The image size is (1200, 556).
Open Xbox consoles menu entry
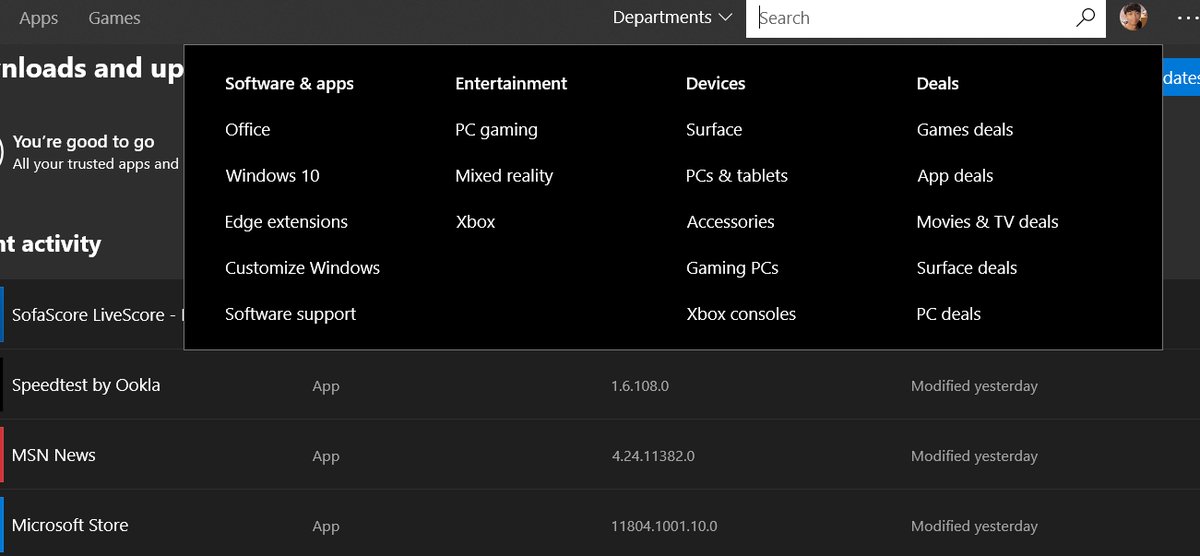(x=741, y=314)
